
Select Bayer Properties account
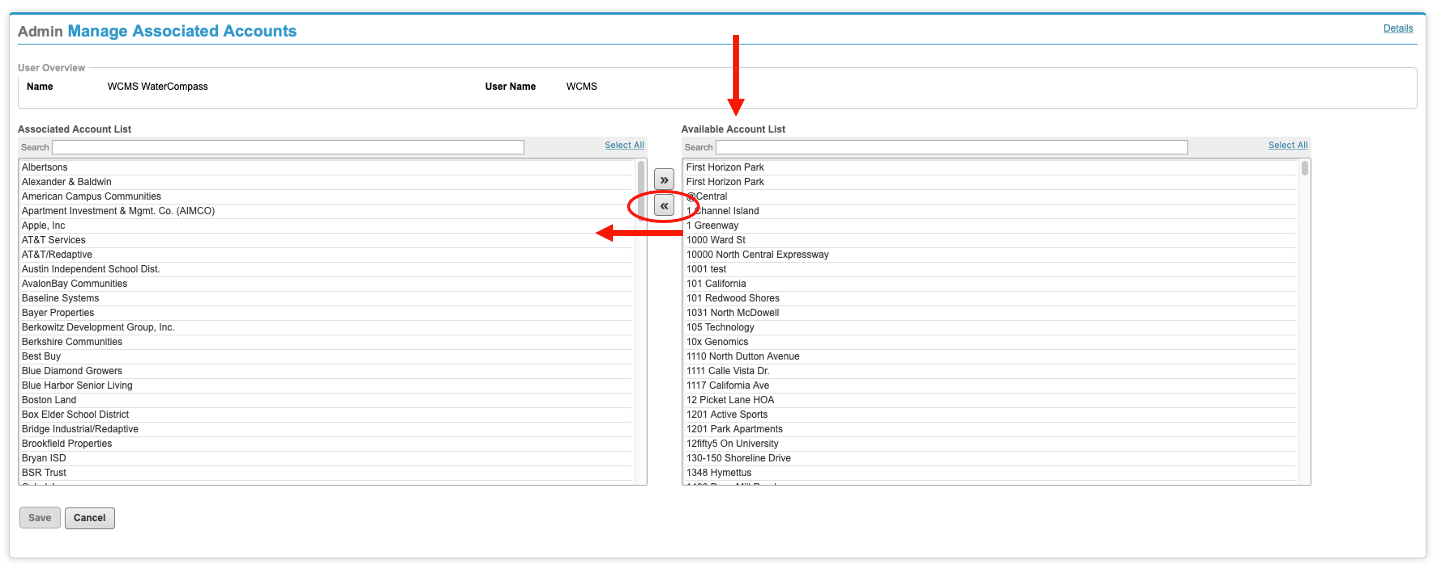327,312
